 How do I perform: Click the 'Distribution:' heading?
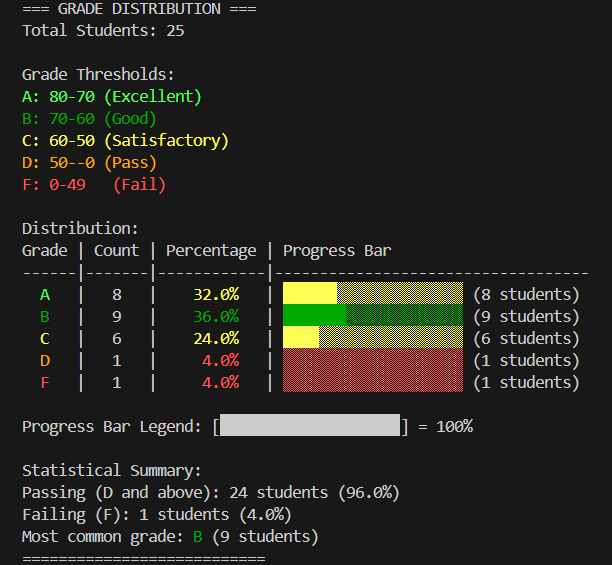pyautogui.click(x=80, y=229)
